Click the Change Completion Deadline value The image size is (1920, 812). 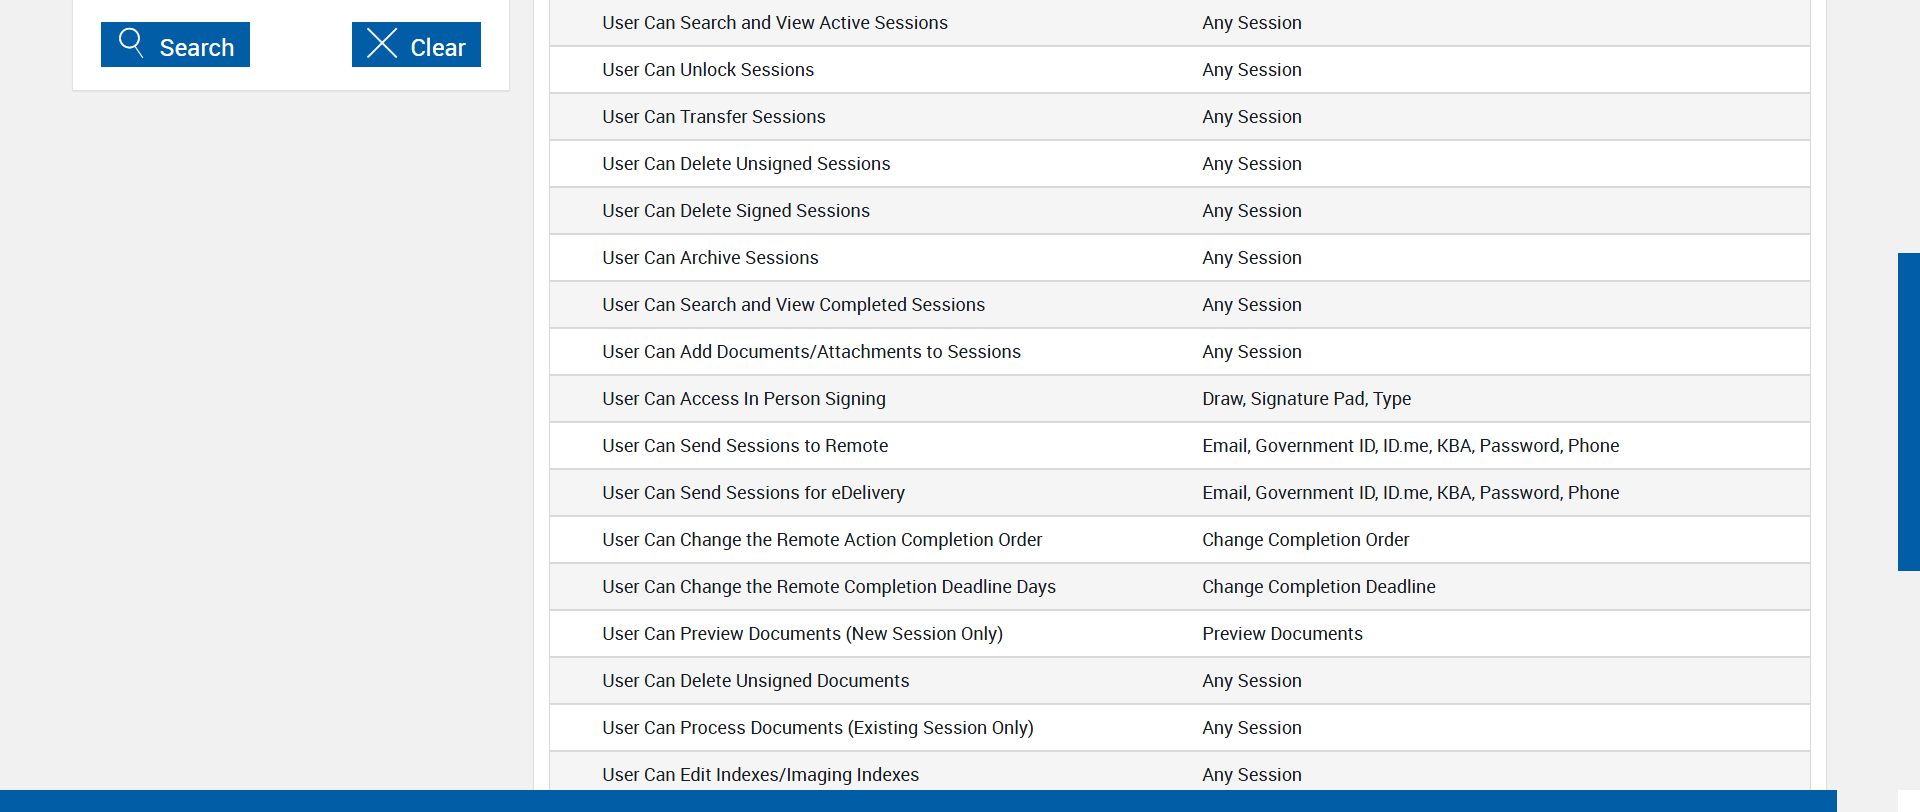point(1318,587)
